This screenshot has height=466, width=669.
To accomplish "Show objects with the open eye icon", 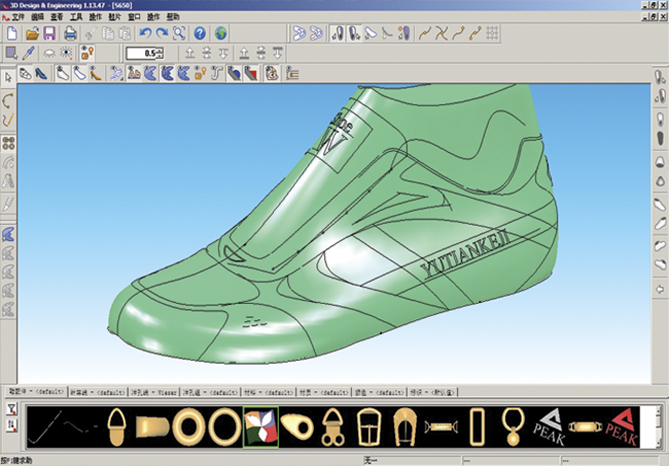I will [x=66, y=53].
